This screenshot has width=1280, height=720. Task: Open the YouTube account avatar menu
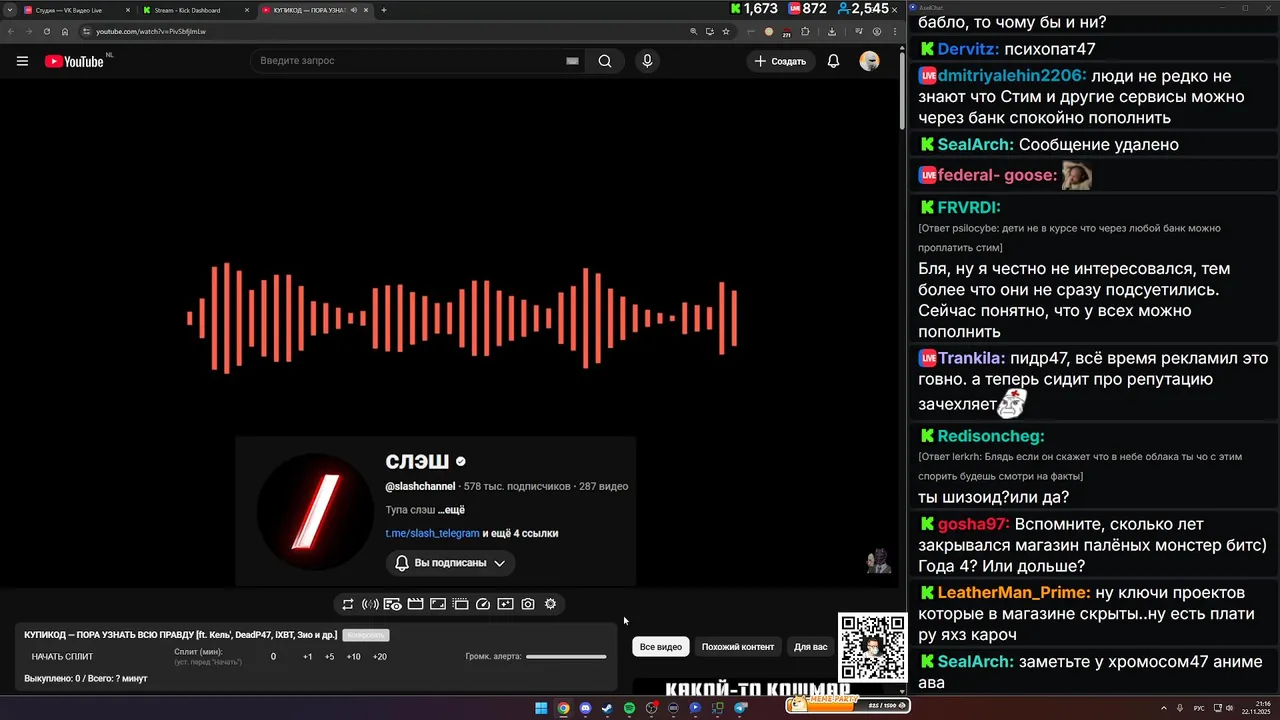click(x=869, y=61)
